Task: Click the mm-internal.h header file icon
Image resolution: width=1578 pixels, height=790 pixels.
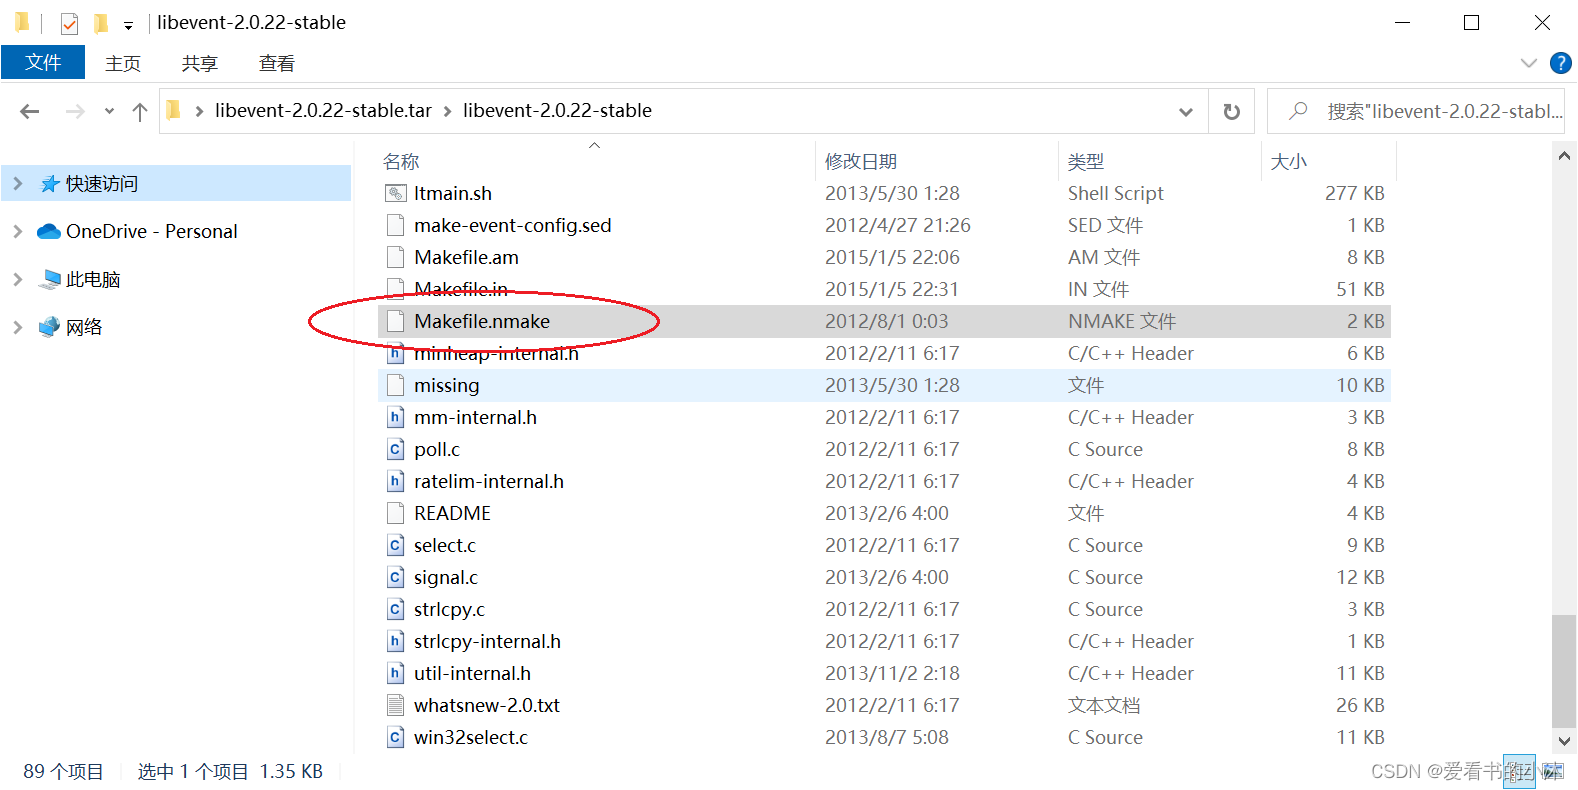Action: click(396, 417)
